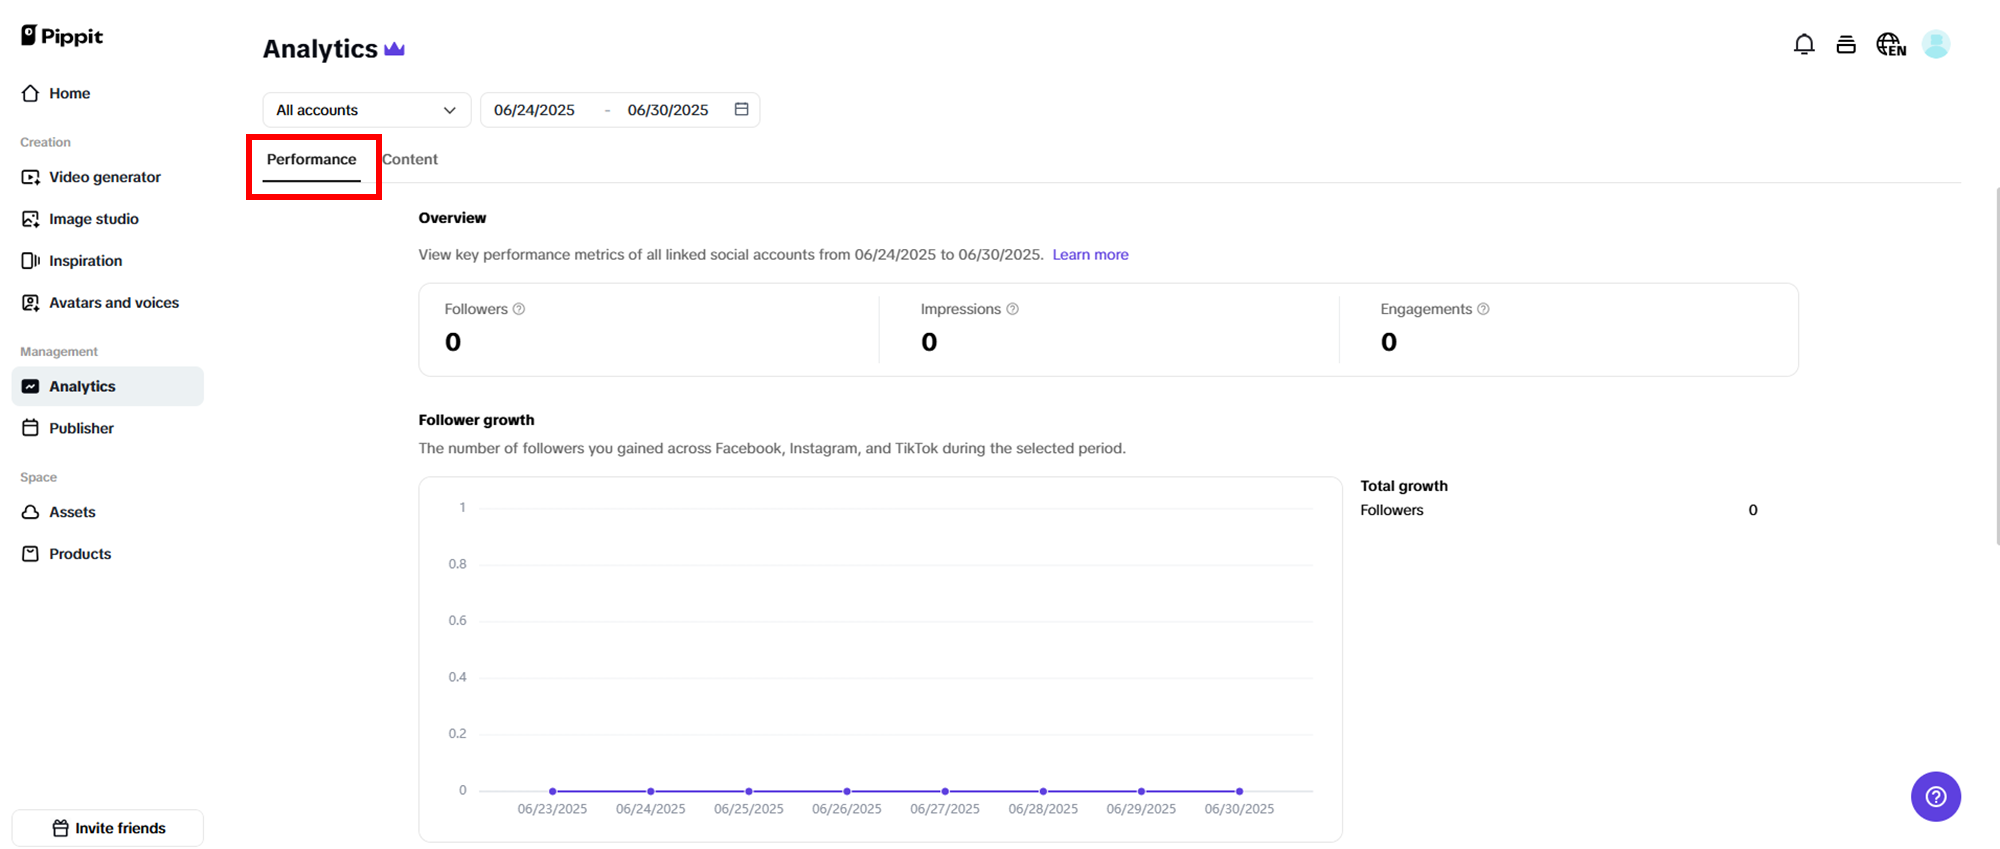Go to Publisher in sidebar

point(81,428)
